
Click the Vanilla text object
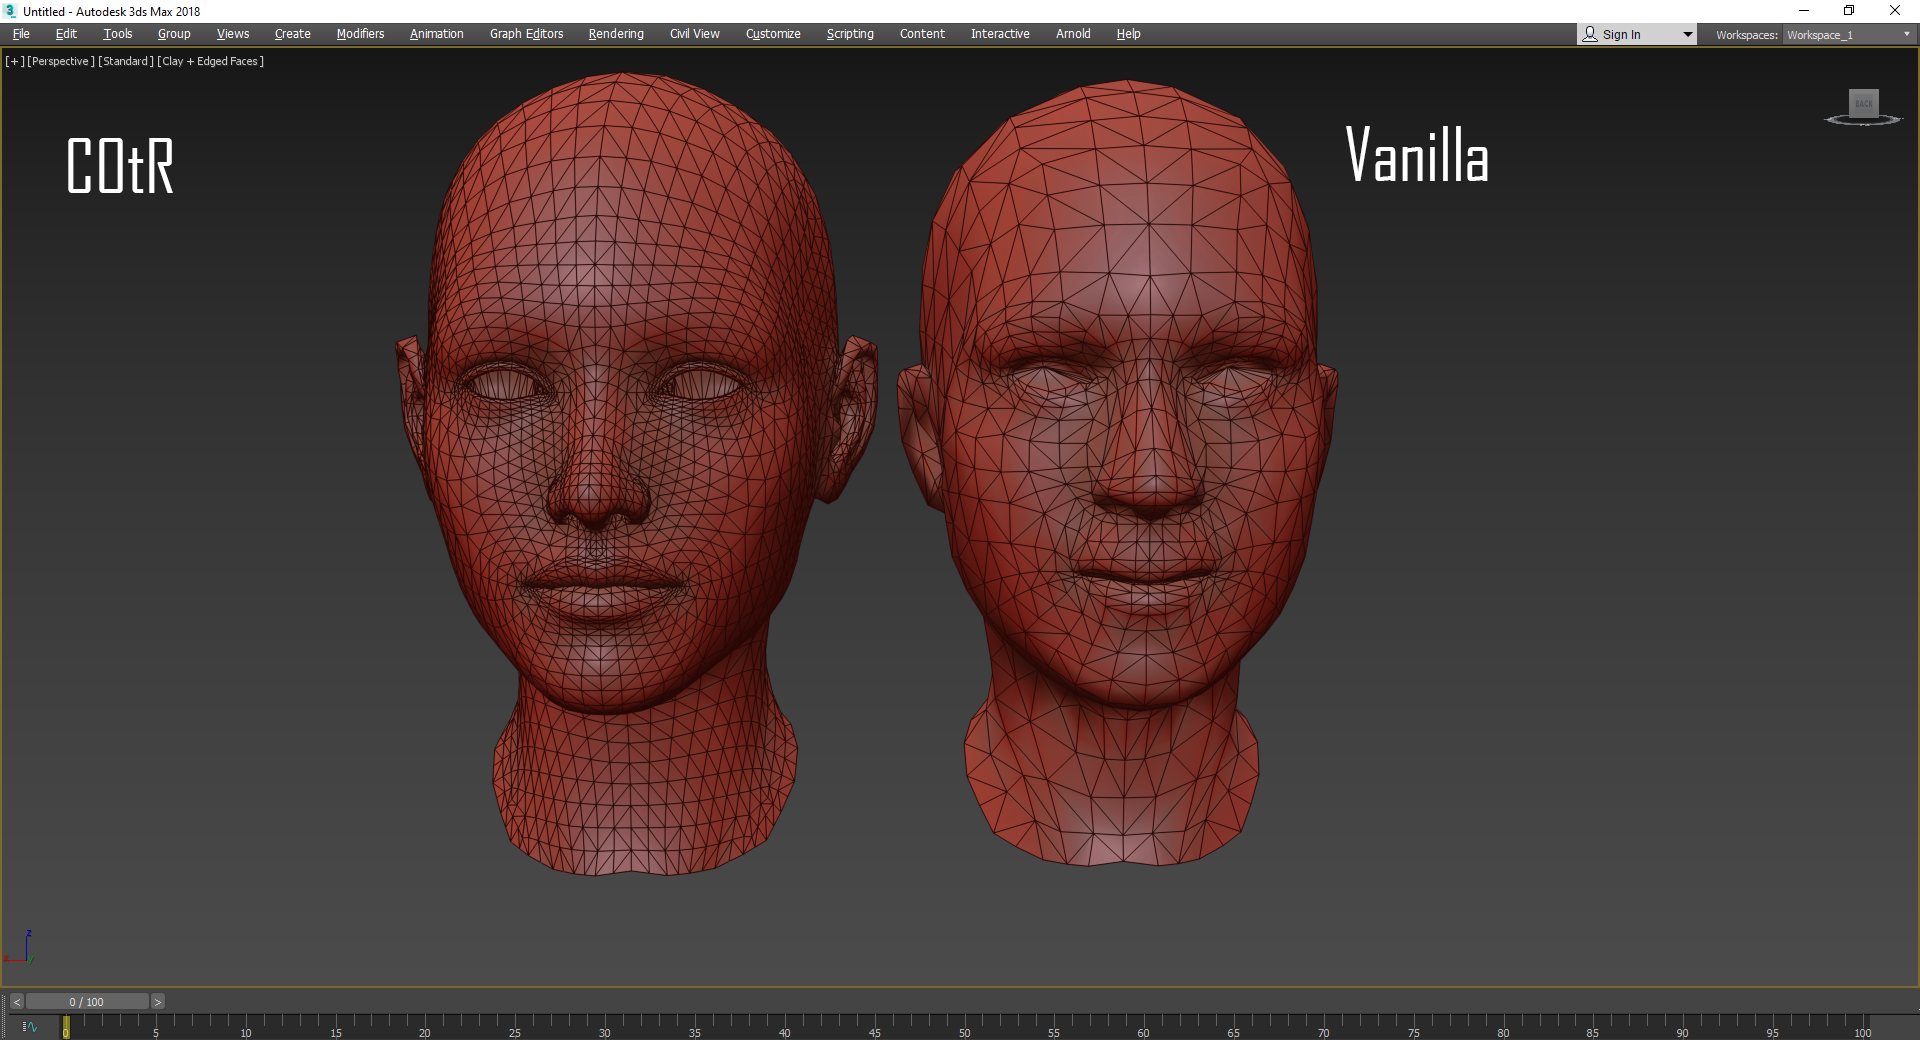[1417, 155]
